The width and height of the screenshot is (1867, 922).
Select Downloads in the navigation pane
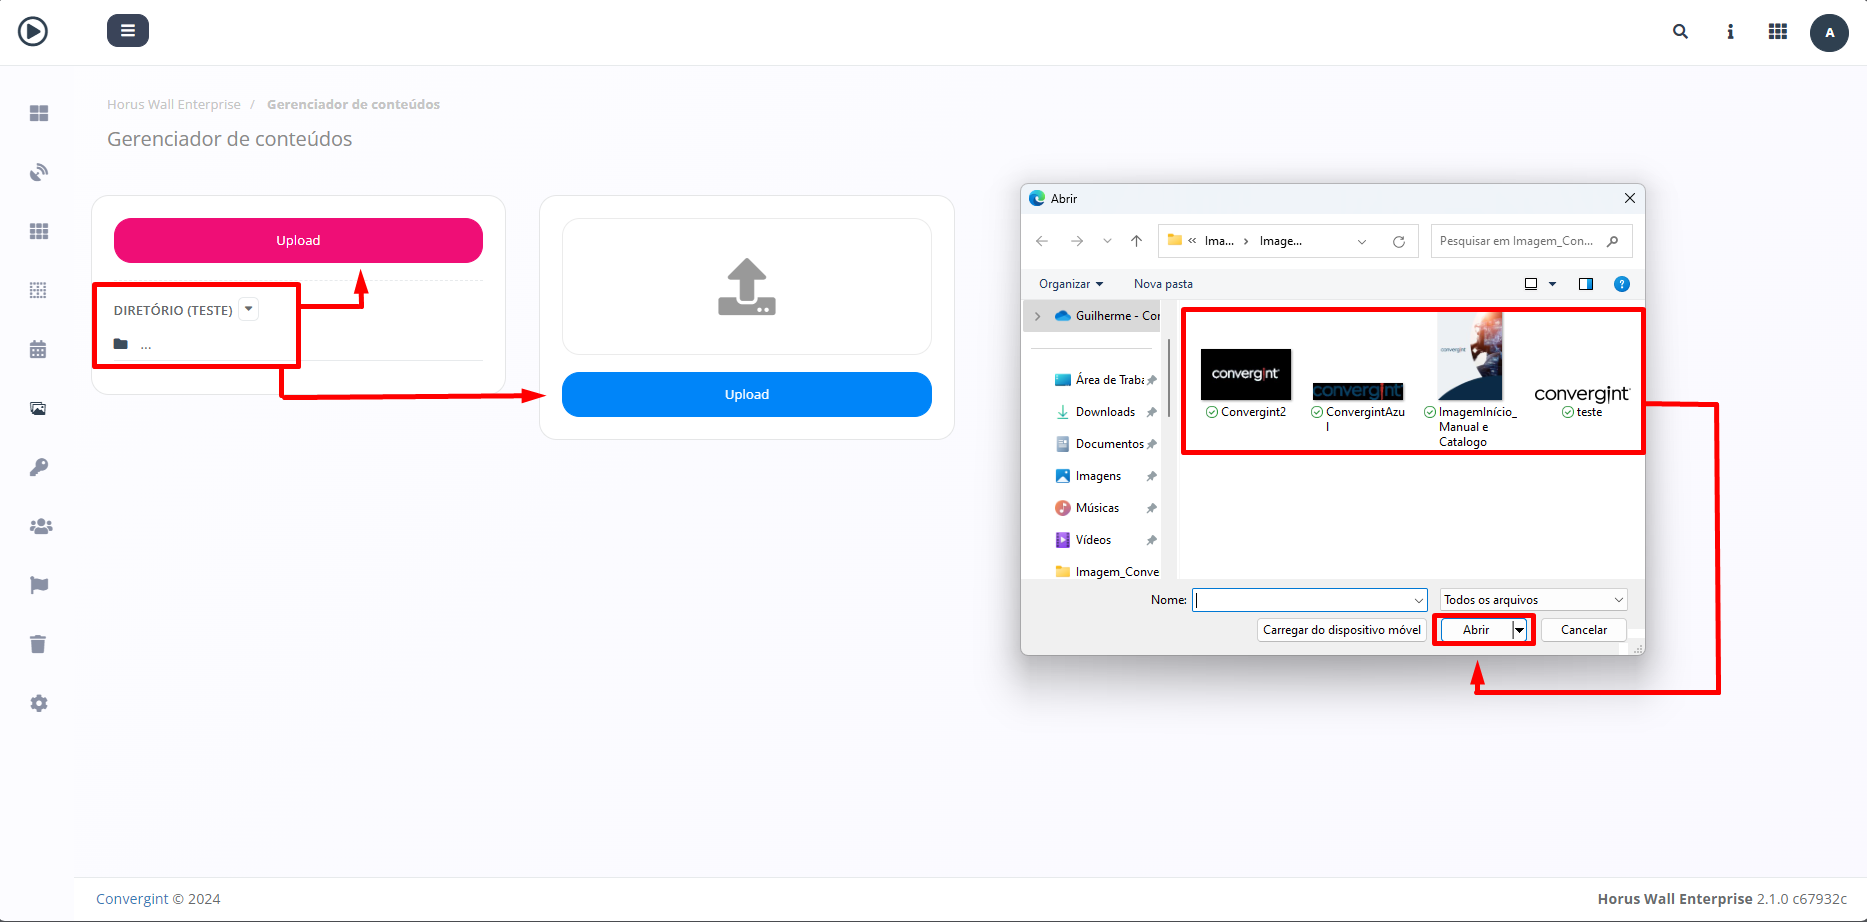[x=1104, y=412]
